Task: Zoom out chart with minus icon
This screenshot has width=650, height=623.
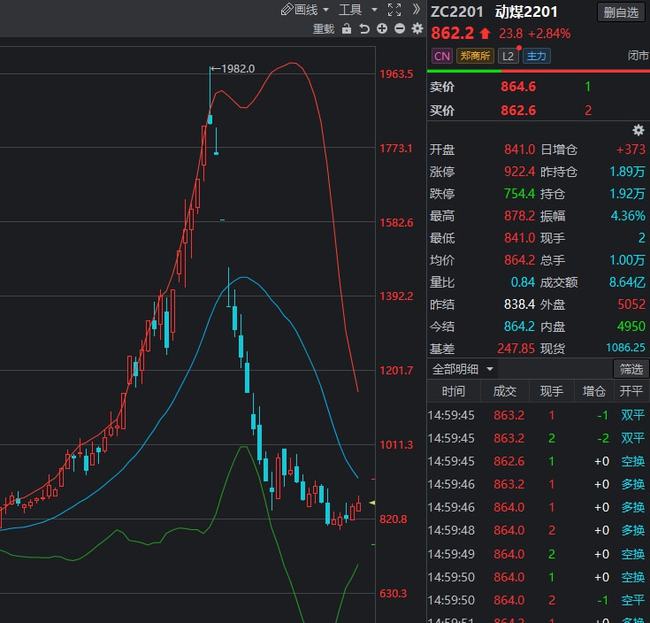Action: pyautogui.click(x=400, y=29)
